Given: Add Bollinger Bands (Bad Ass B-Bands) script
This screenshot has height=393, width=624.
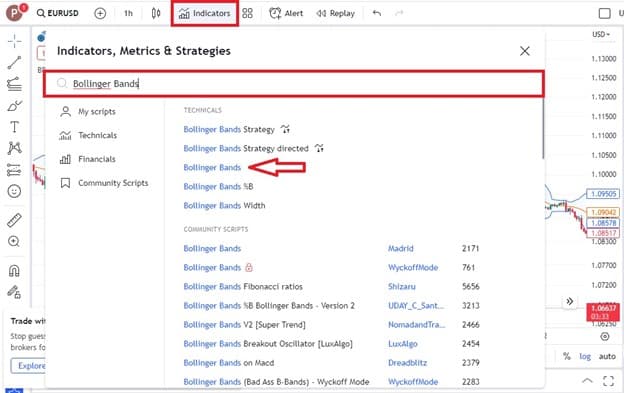Looking at the screenshot, I should point(276,382).
